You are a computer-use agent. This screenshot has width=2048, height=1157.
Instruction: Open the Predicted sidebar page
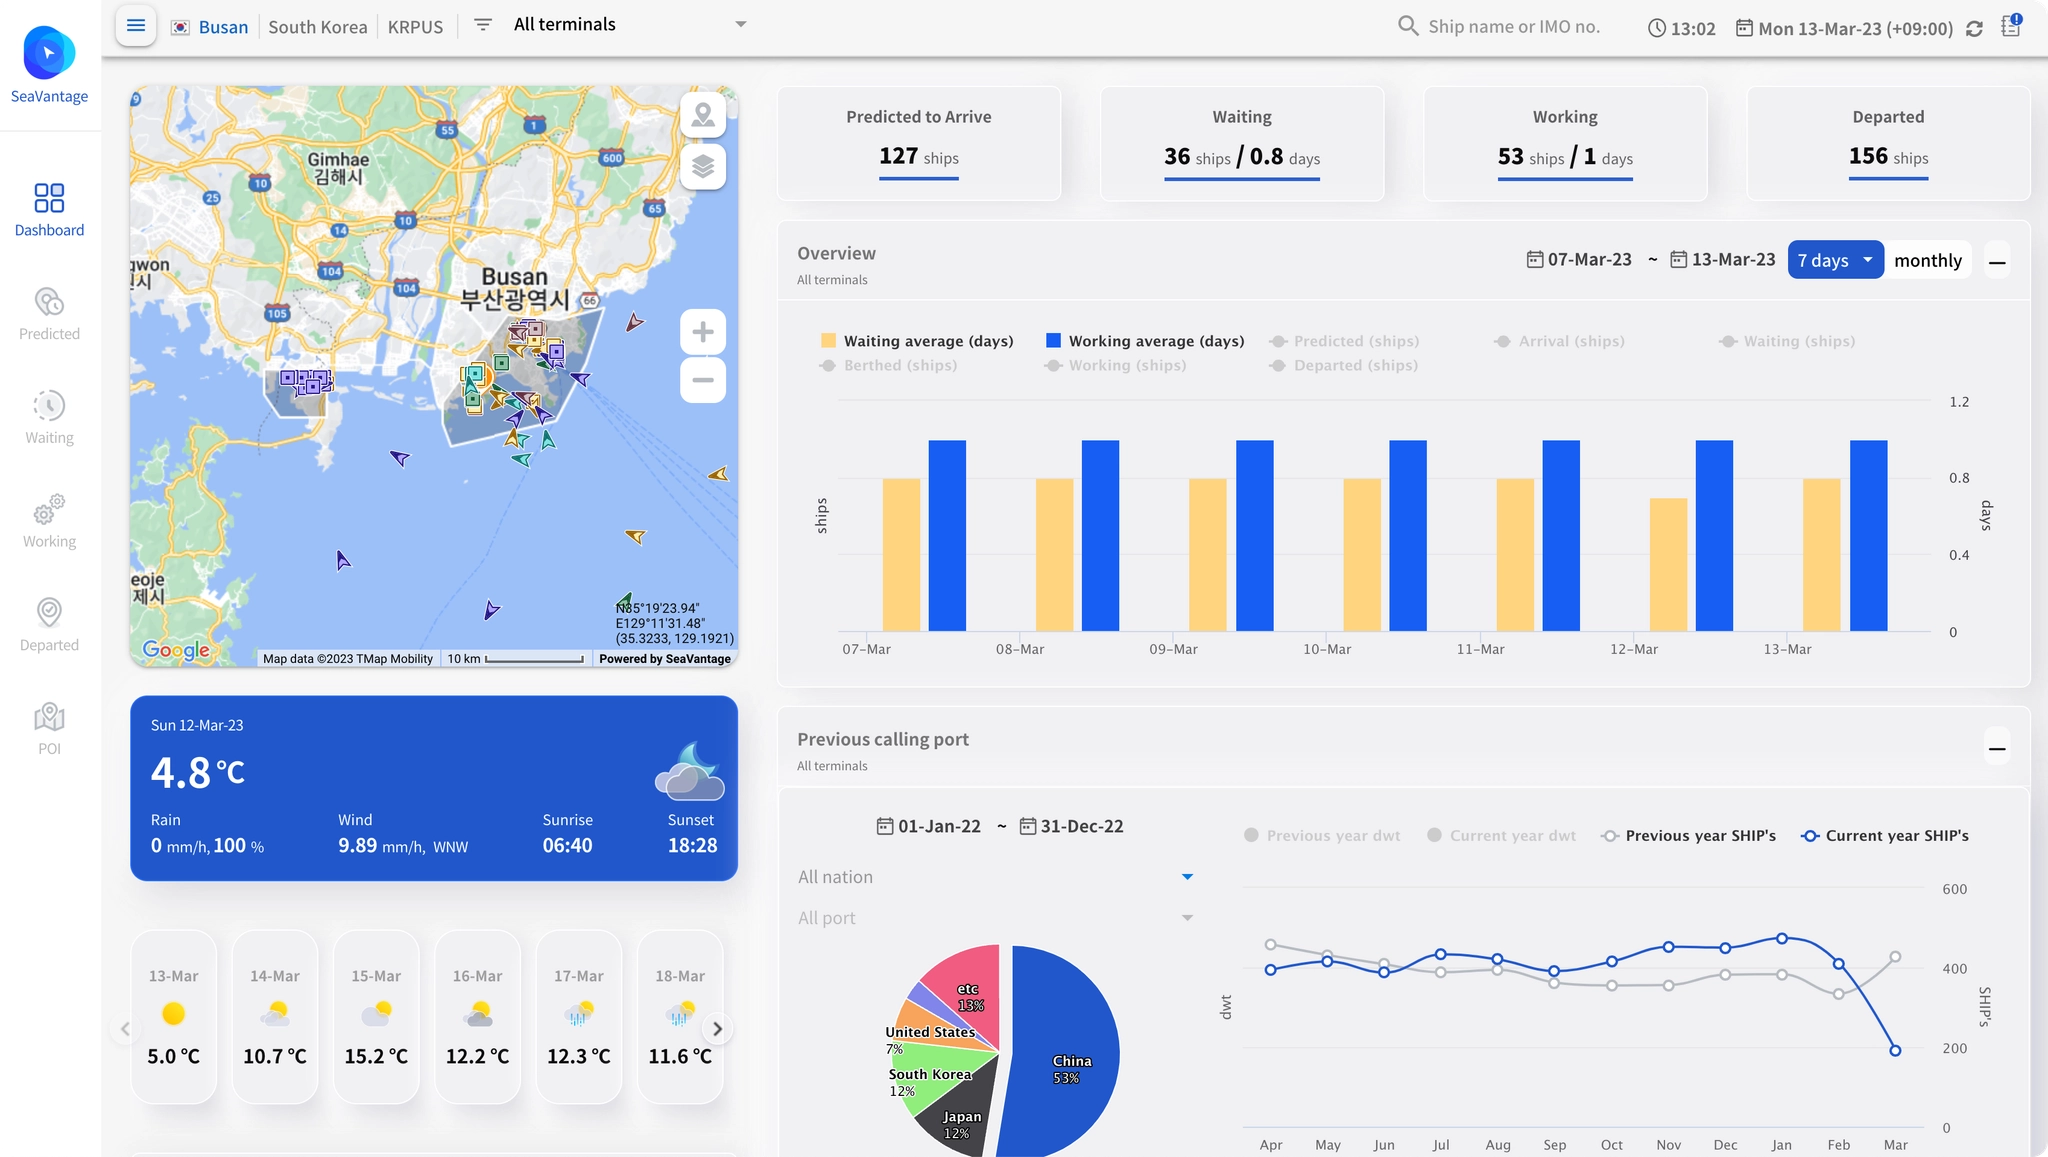tap(49, 314)
